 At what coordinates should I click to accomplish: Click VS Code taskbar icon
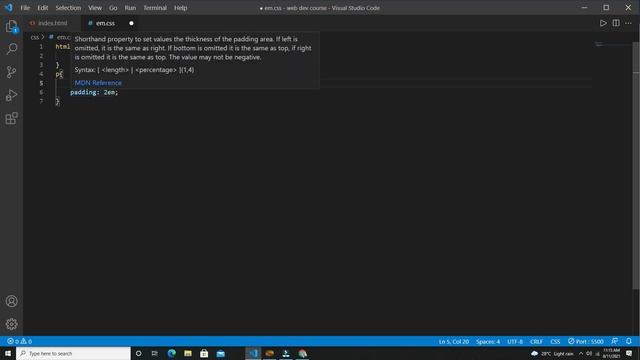click(x=253, y=353)
